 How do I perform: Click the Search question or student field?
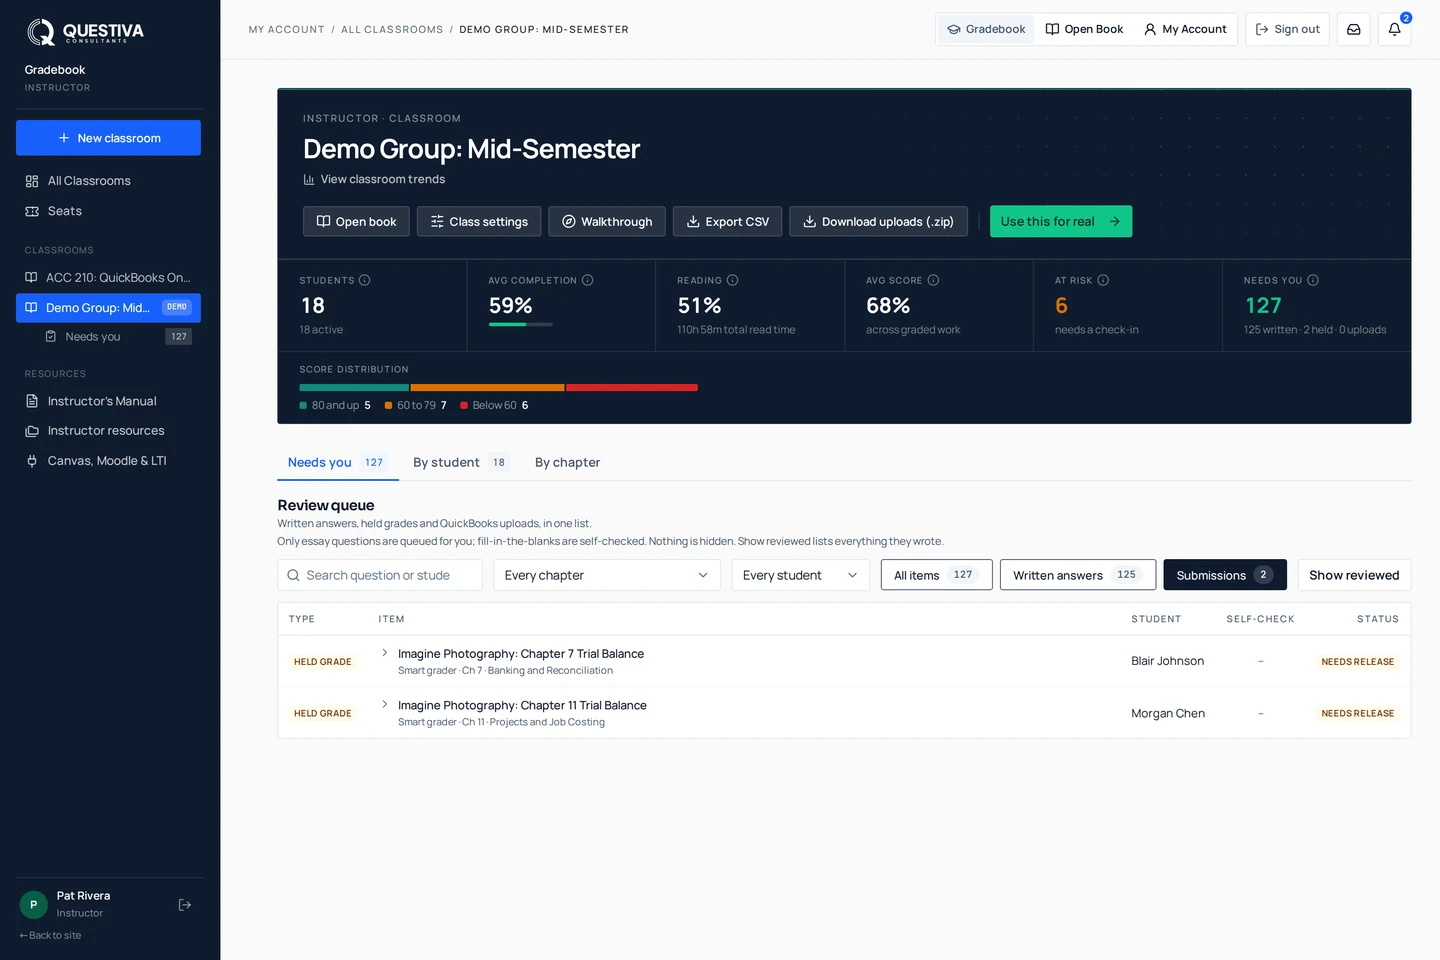click(380, 575)
